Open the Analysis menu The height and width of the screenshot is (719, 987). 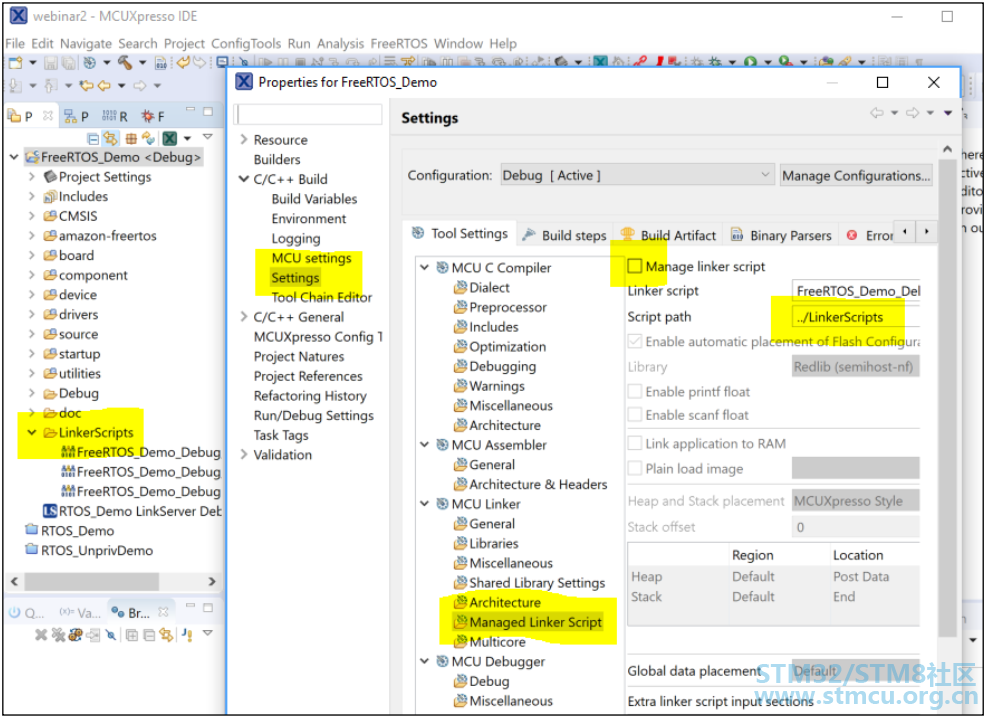point(341,43)
